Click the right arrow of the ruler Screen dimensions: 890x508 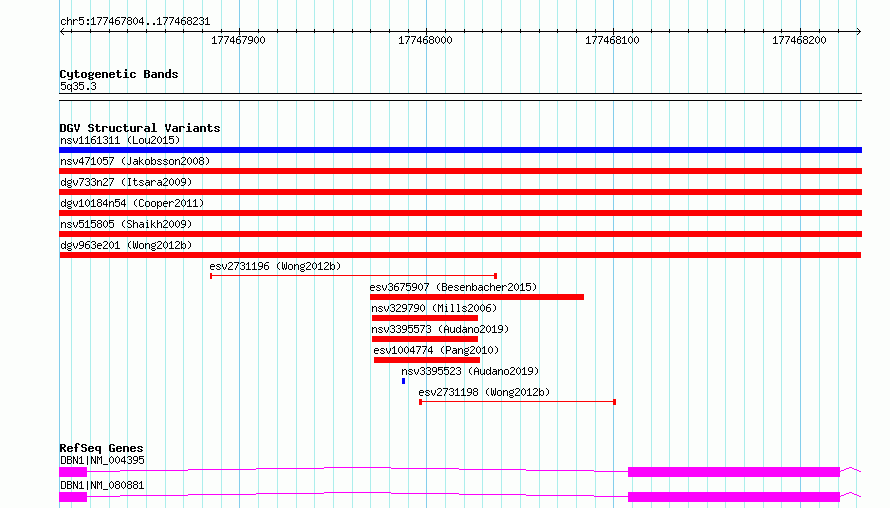tap(858, 31)
